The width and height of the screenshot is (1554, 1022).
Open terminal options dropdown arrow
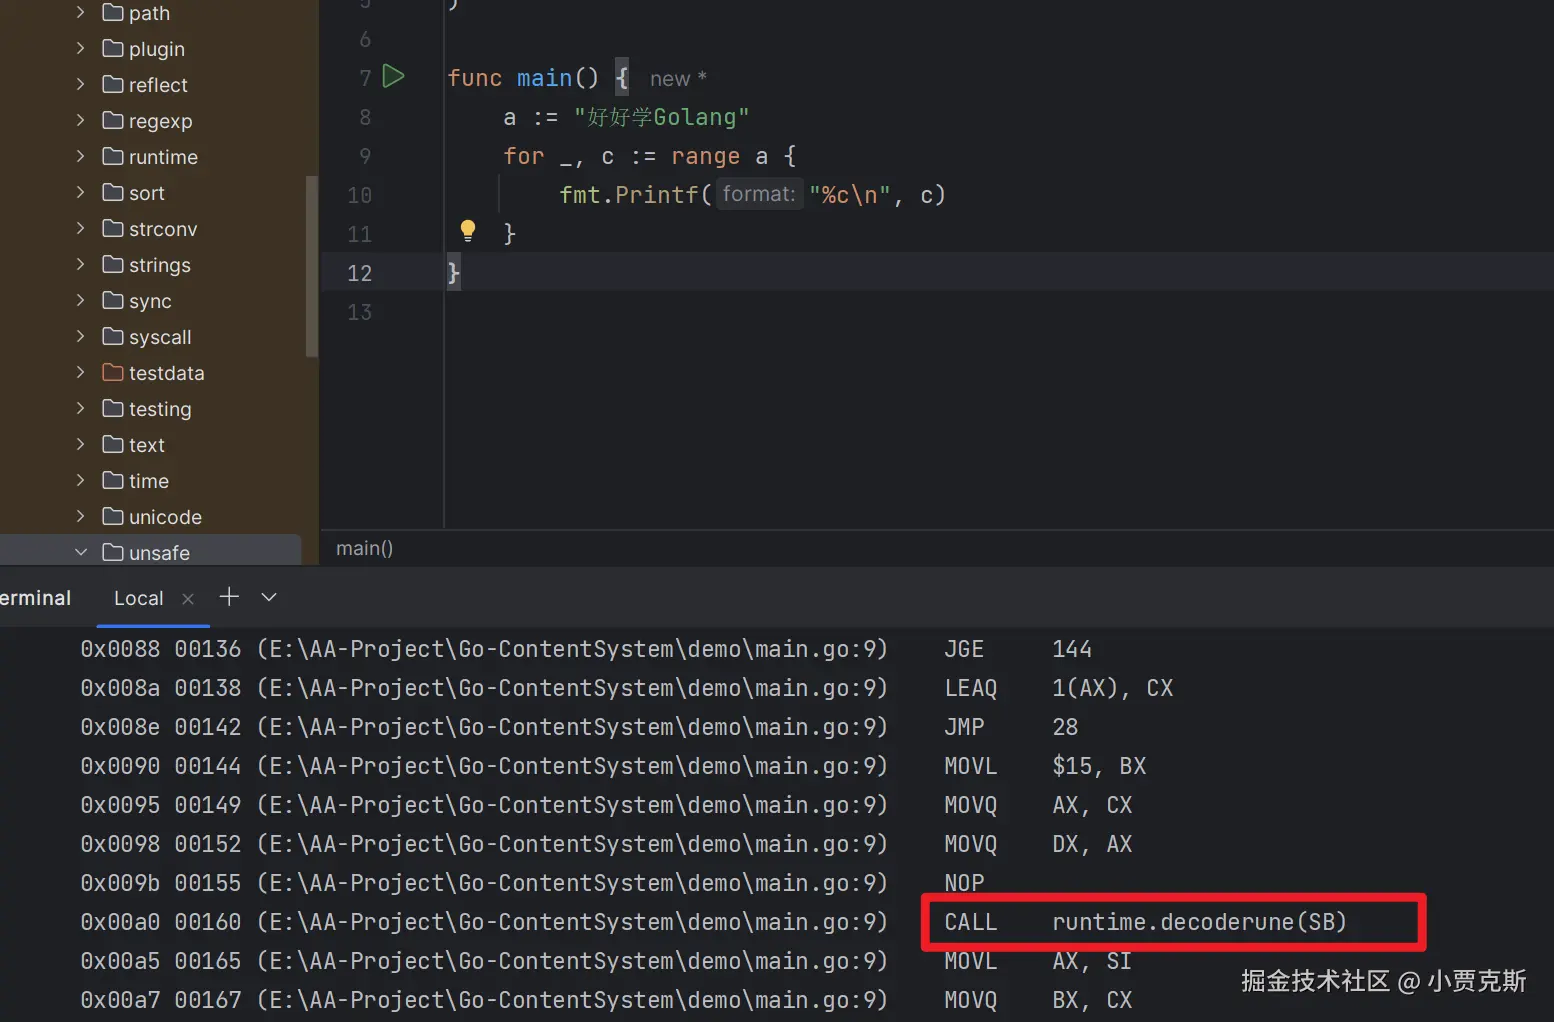click(268, 597)
